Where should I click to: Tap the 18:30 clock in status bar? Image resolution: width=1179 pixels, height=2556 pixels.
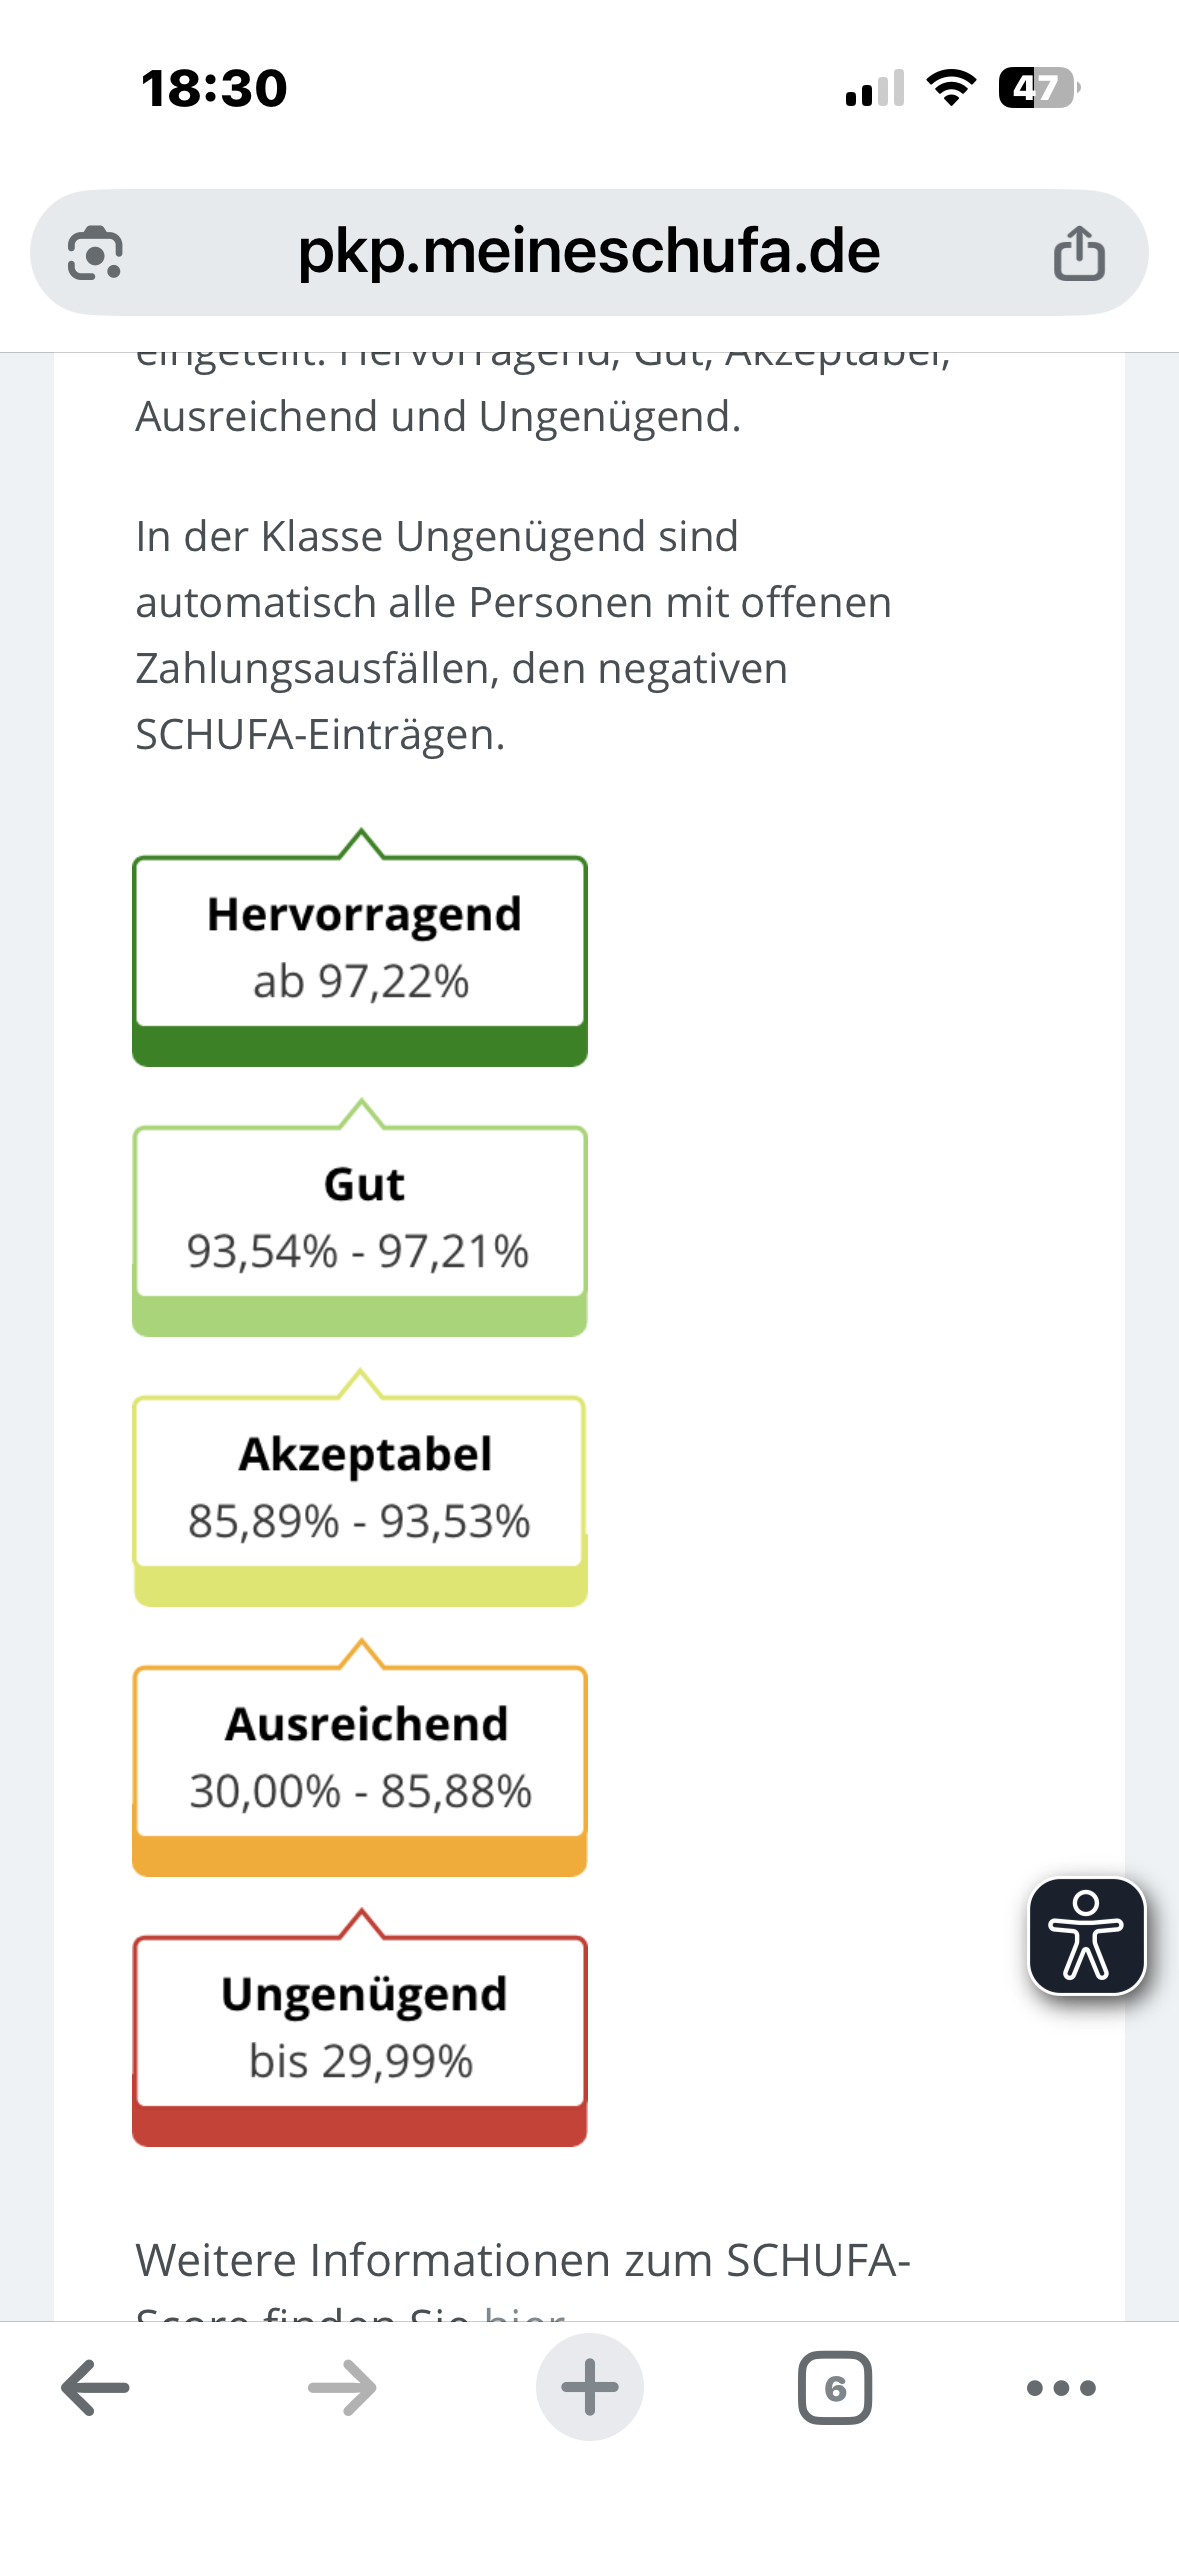[214, 88]
